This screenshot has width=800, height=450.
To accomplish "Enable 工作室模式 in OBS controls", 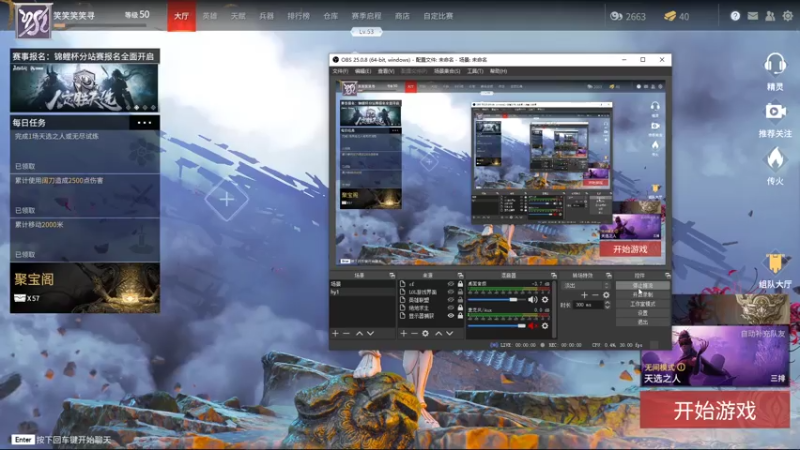I will pyautogui.click(x=642, y=304).
